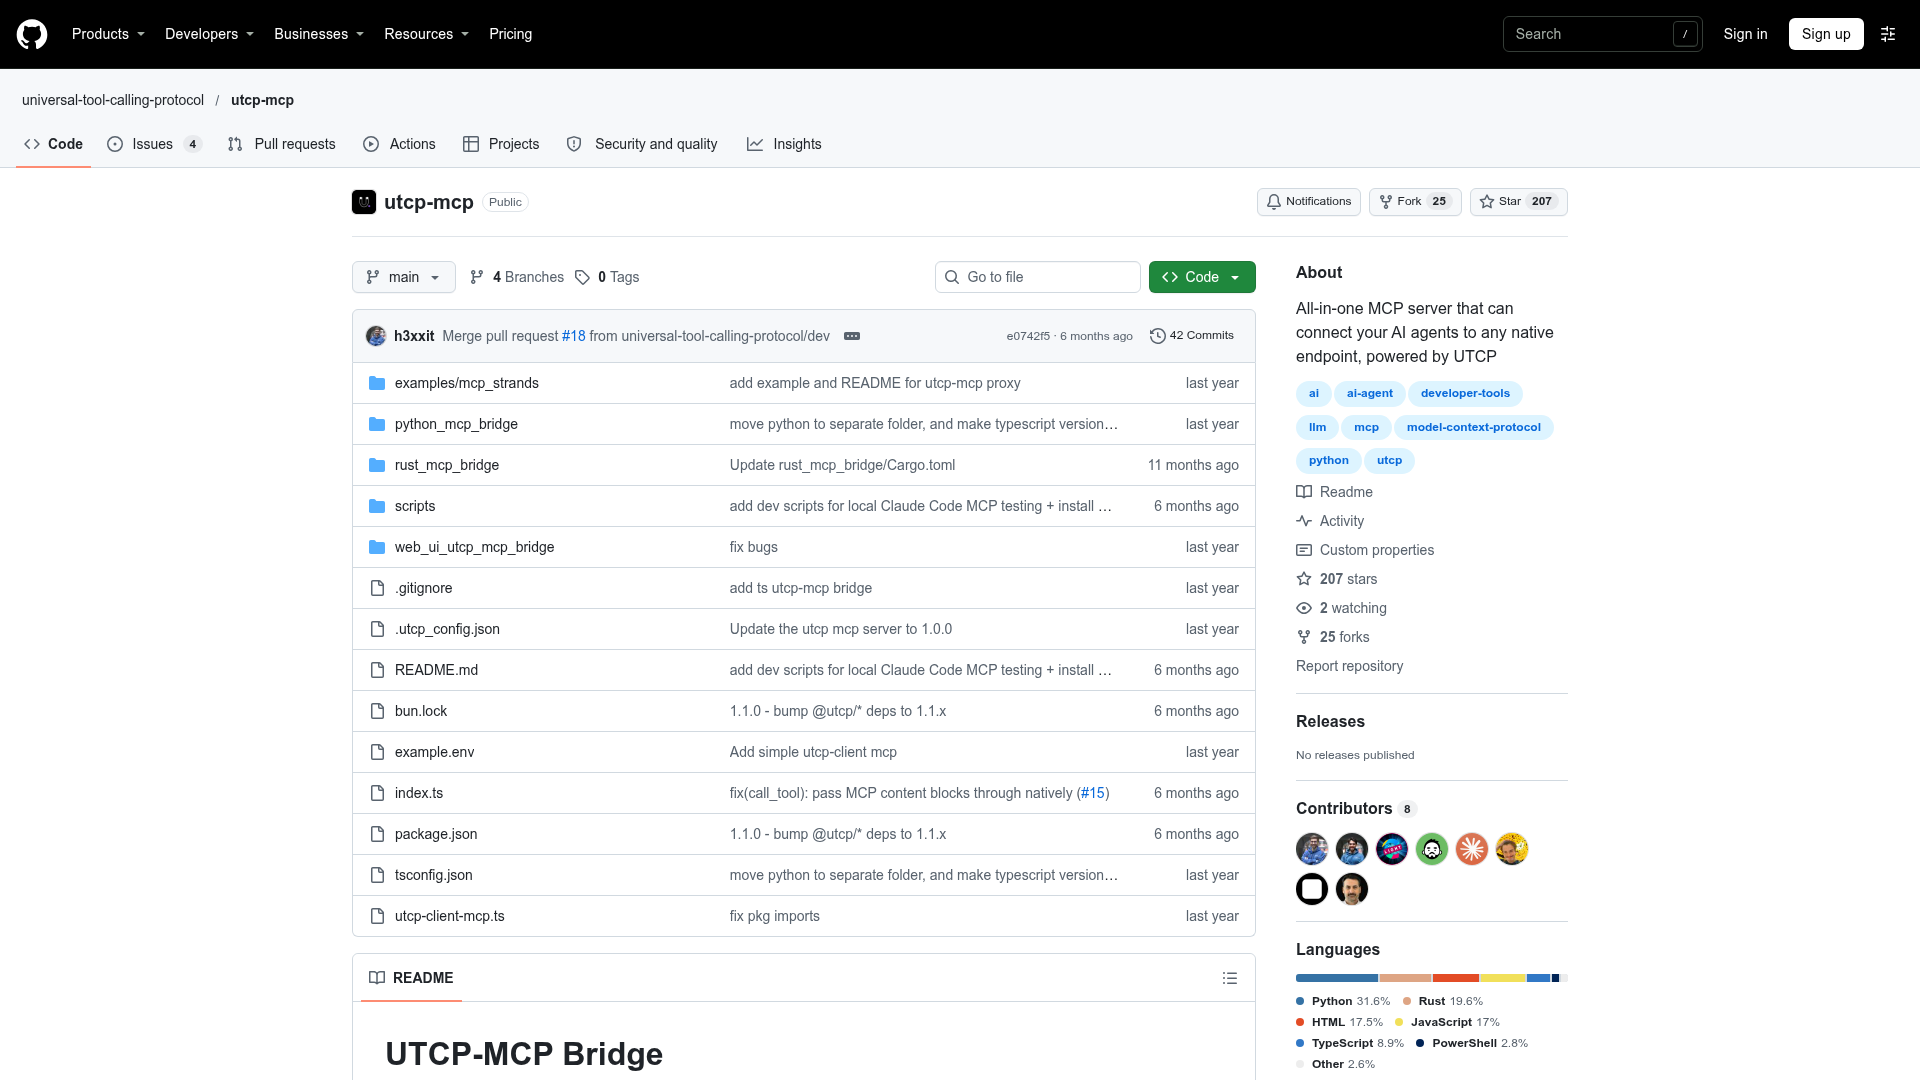Open the README outline list icon

coord(1230,978)
